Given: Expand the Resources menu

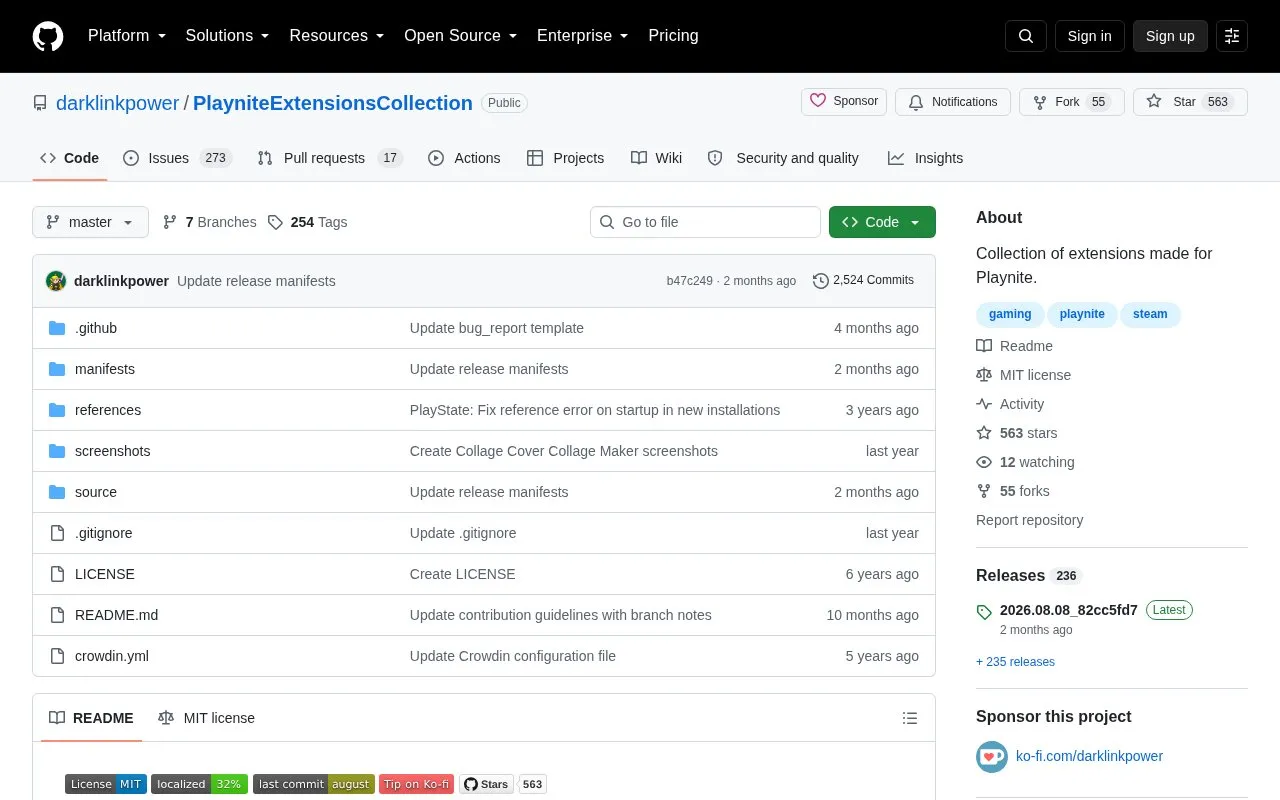Looking at the screenshot, I should coord(337,36).
